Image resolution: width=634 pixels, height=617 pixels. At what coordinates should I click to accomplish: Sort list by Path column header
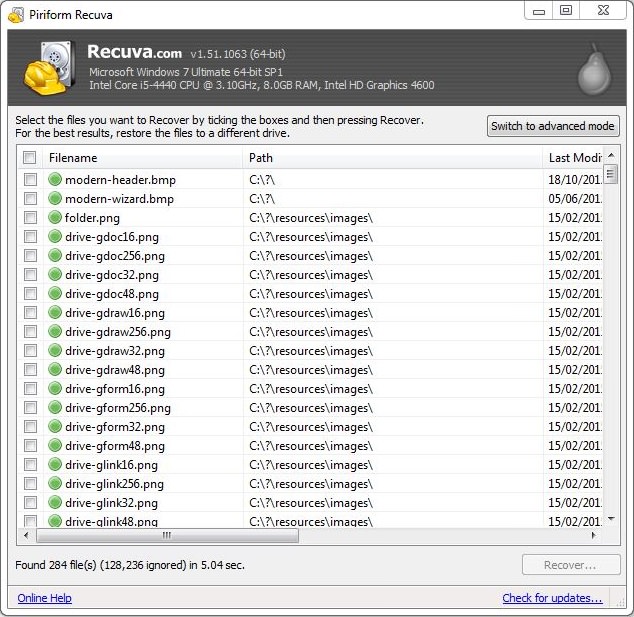[x=393, y=158]
